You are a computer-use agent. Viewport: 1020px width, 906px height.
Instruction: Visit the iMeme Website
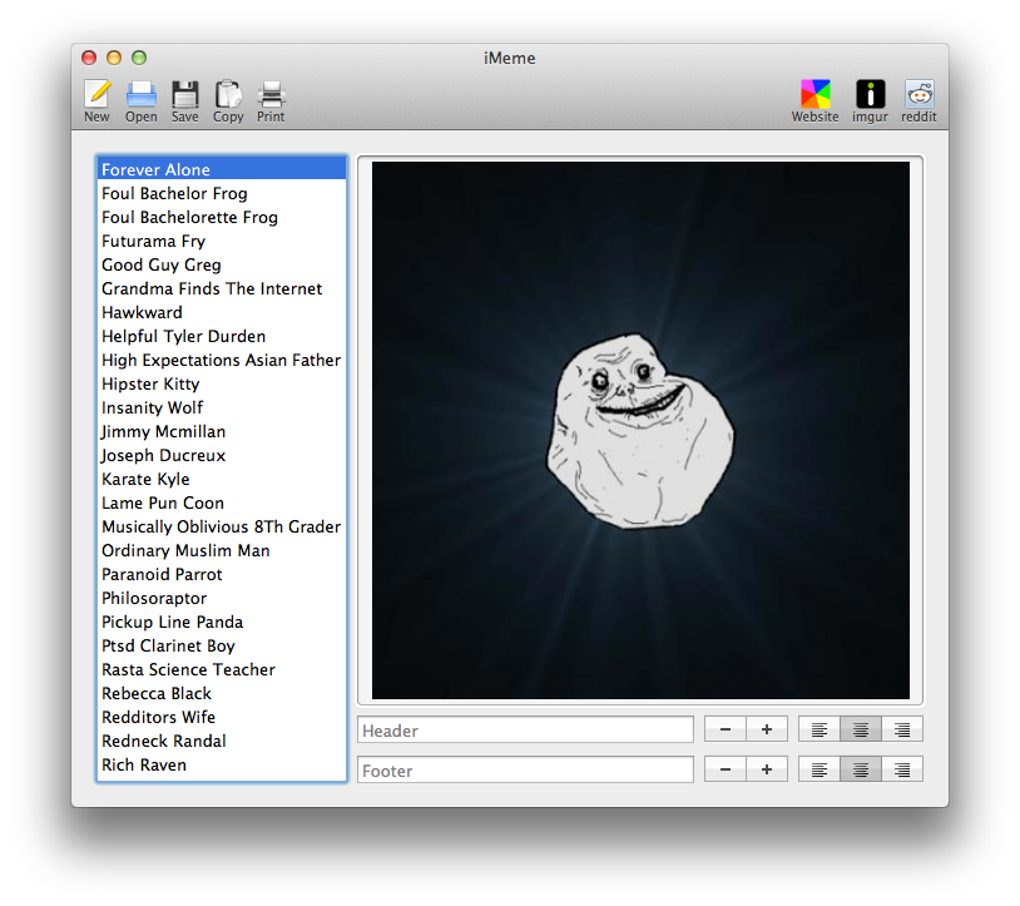tap(815, 101)
